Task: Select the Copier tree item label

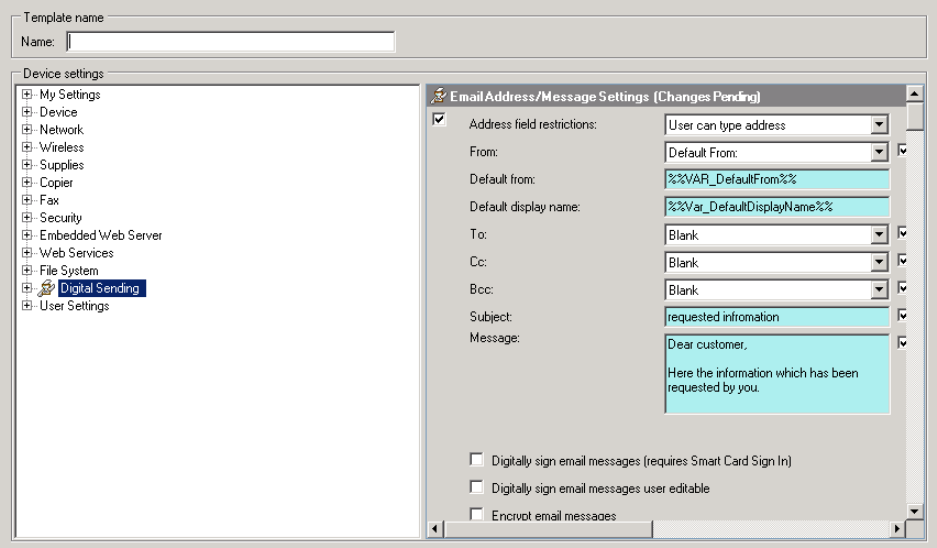Action: pyautogui.click(x=56, y=182)
